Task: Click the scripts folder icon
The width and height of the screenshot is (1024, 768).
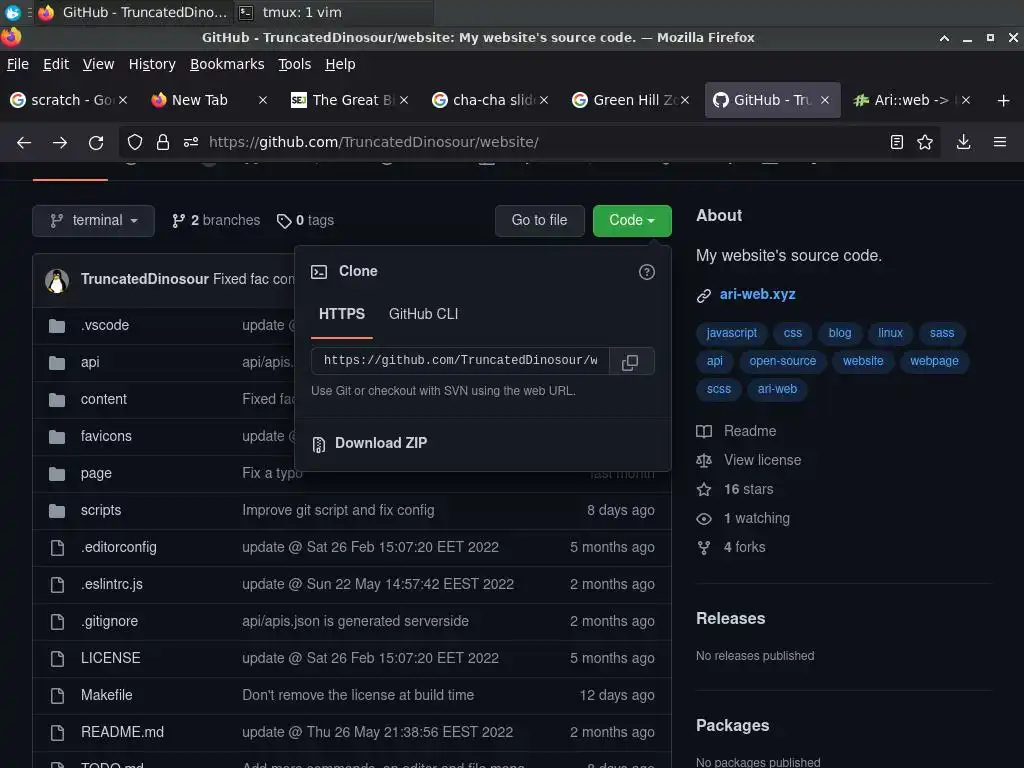Action: 57,511
